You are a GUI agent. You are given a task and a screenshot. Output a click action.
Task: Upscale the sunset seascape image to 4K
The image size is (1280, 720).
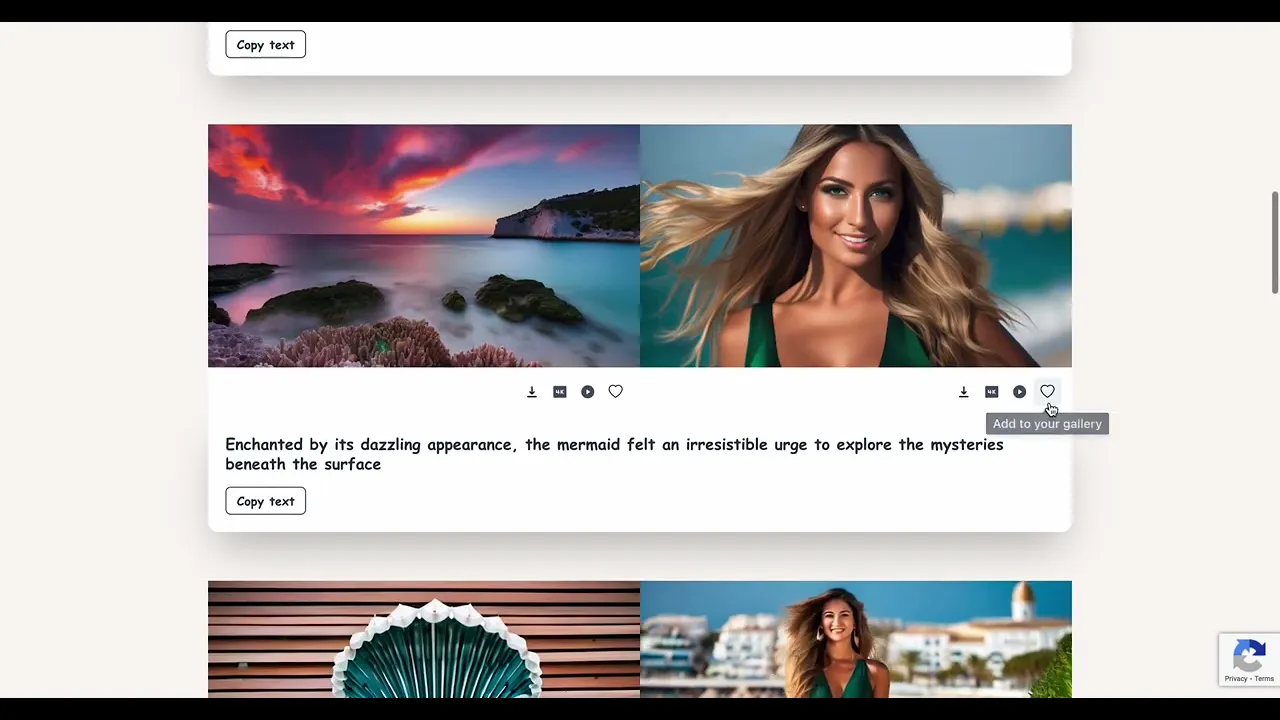pos(560,392)
